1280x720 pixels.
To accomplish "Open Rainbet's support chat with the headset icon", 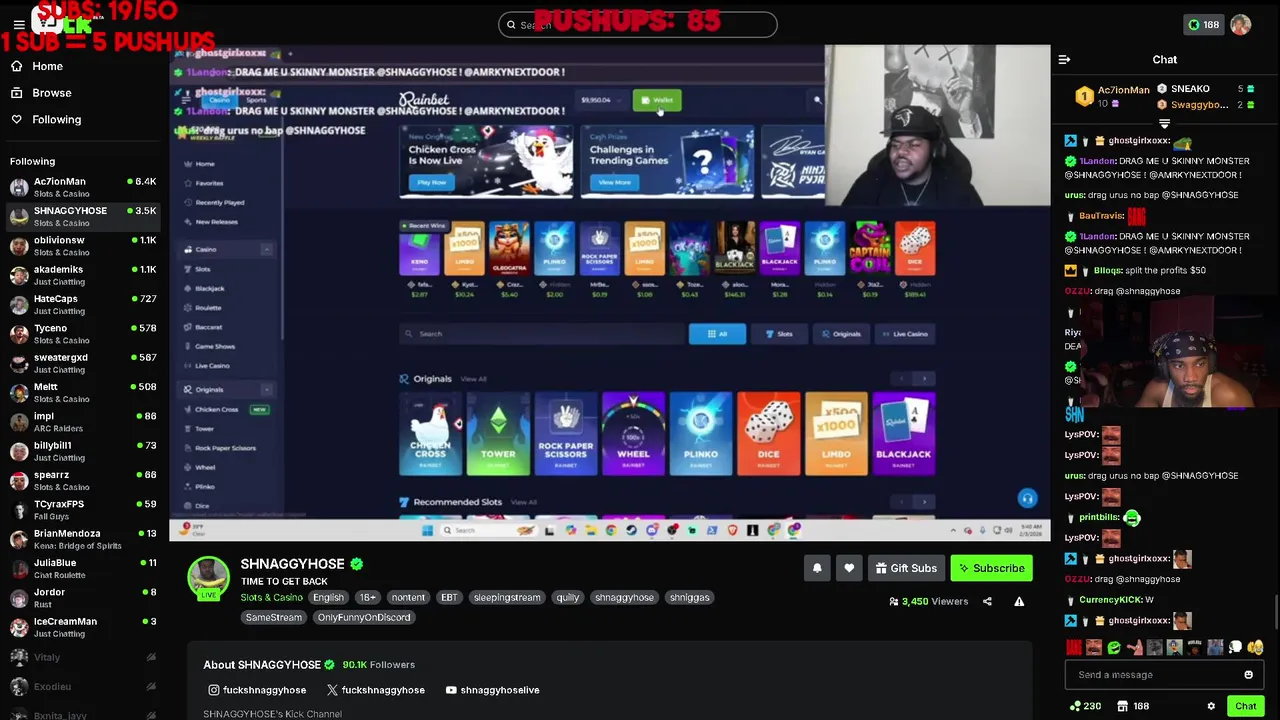I will tap(1027, 498).
